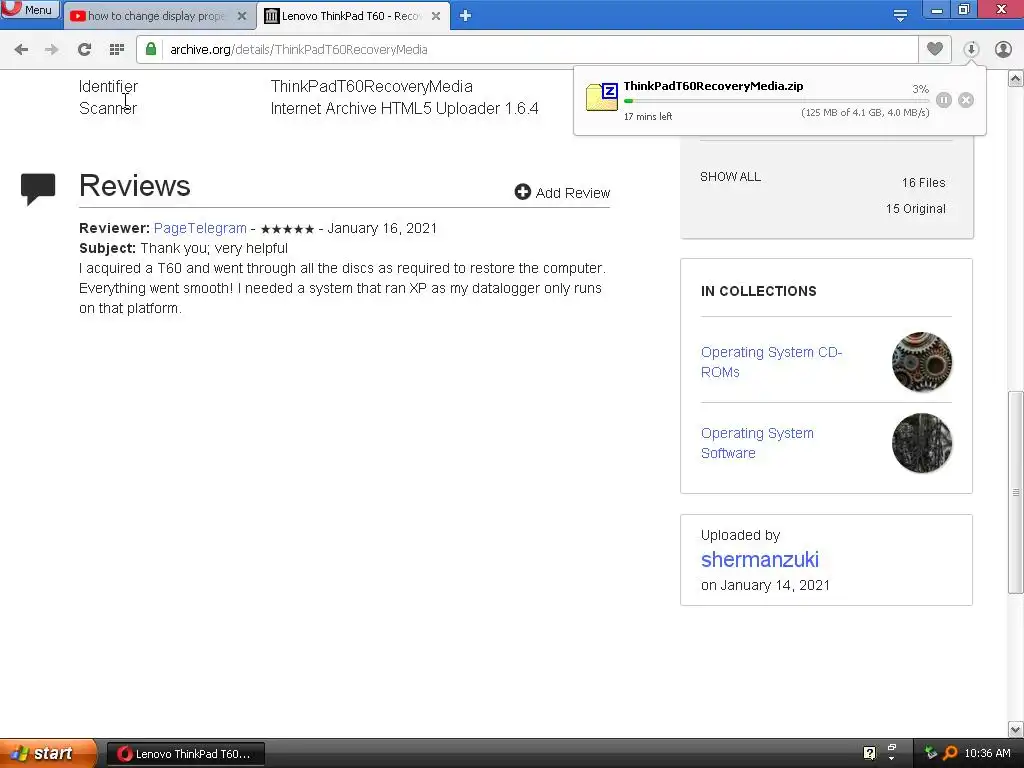Pause the ThinkPadT60RecoveryMedia.zip download
This screenshot has height=768, width=1024.
coord(944,100)
